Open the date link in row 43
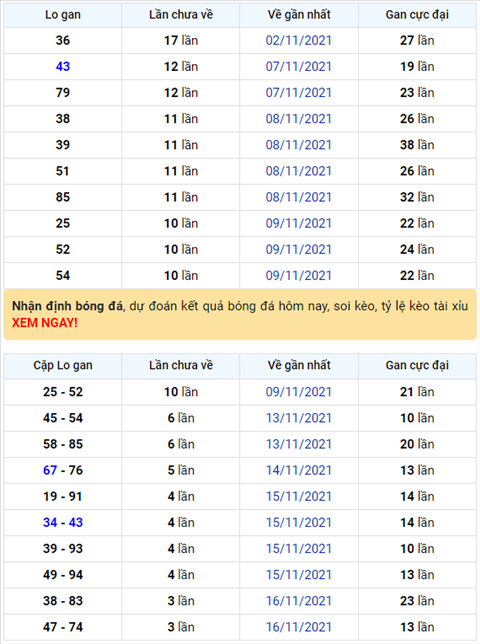 coord(299,67)
